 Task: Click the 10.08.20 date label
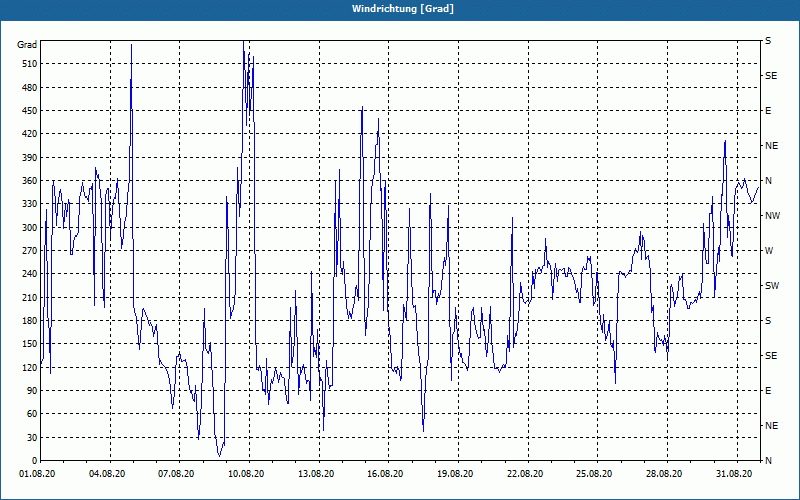pyautogui.click(x=246, y=474)
